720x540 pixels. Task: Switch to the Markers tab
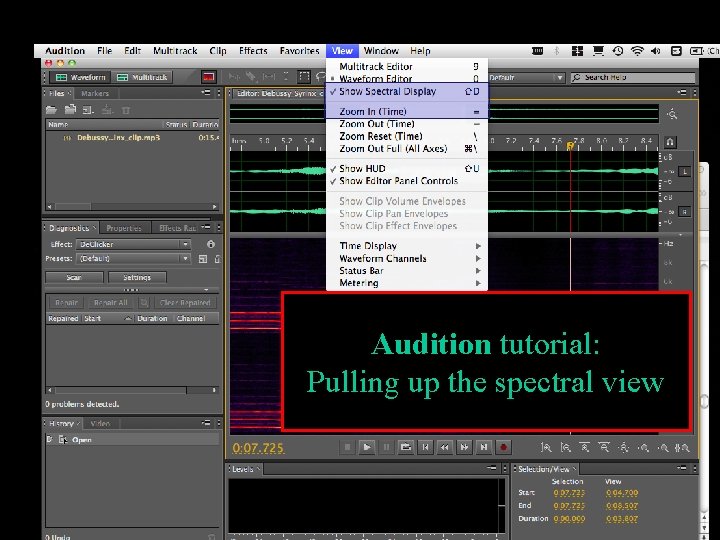tap(95, 93)
